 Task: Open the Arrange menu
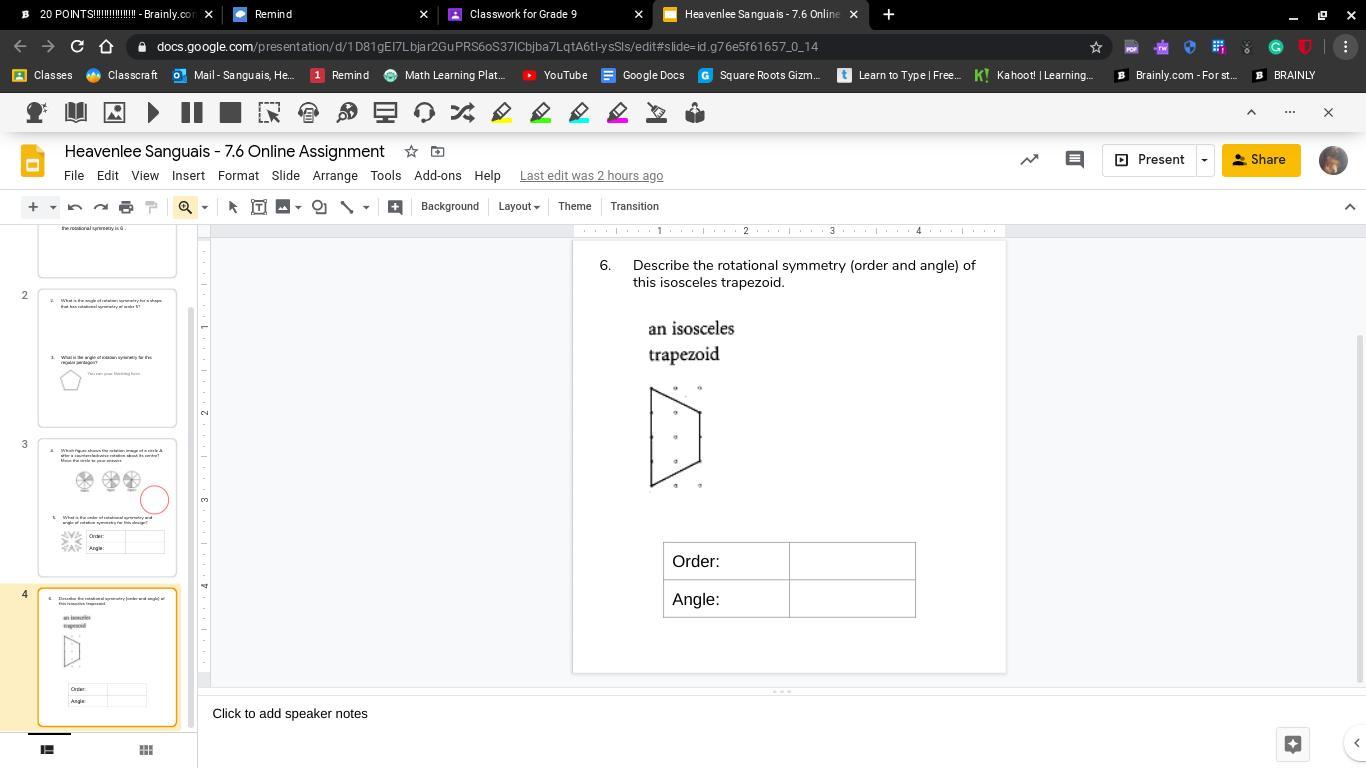(335, 176)
